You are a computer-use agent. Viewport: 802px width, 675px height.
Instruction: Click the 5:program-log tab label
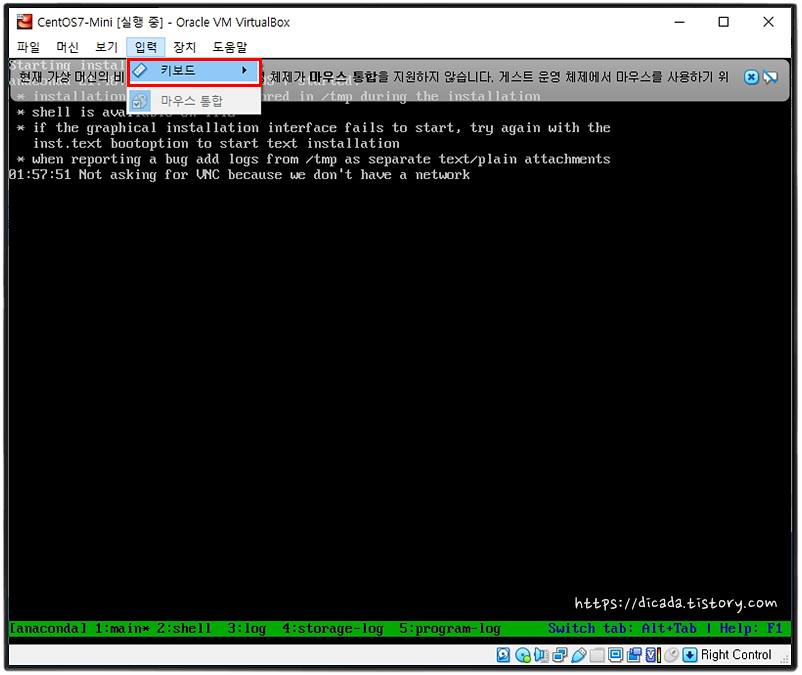coord(450,628)
